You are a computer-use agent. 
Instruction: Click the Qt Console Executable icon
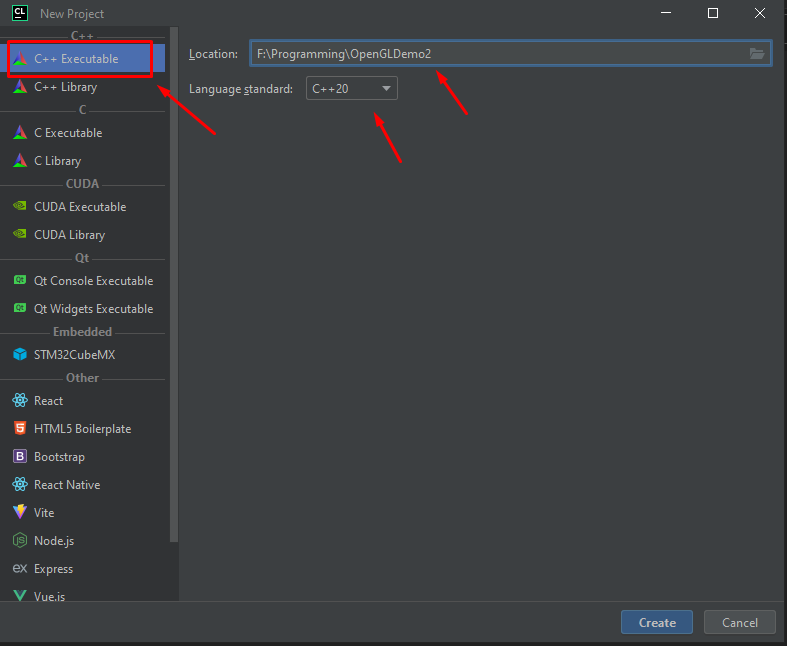[x=20, y=280]
